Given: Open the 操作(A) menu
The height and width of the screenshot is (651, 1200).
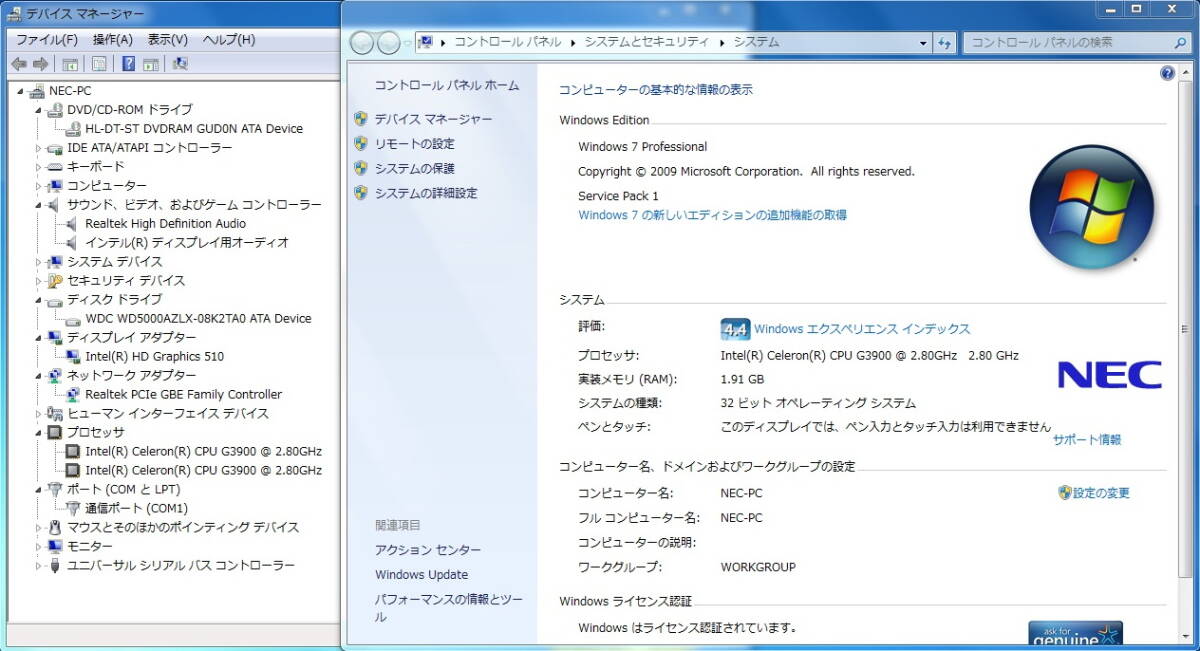Looking at the screenshot, I should tap(112, 40).
